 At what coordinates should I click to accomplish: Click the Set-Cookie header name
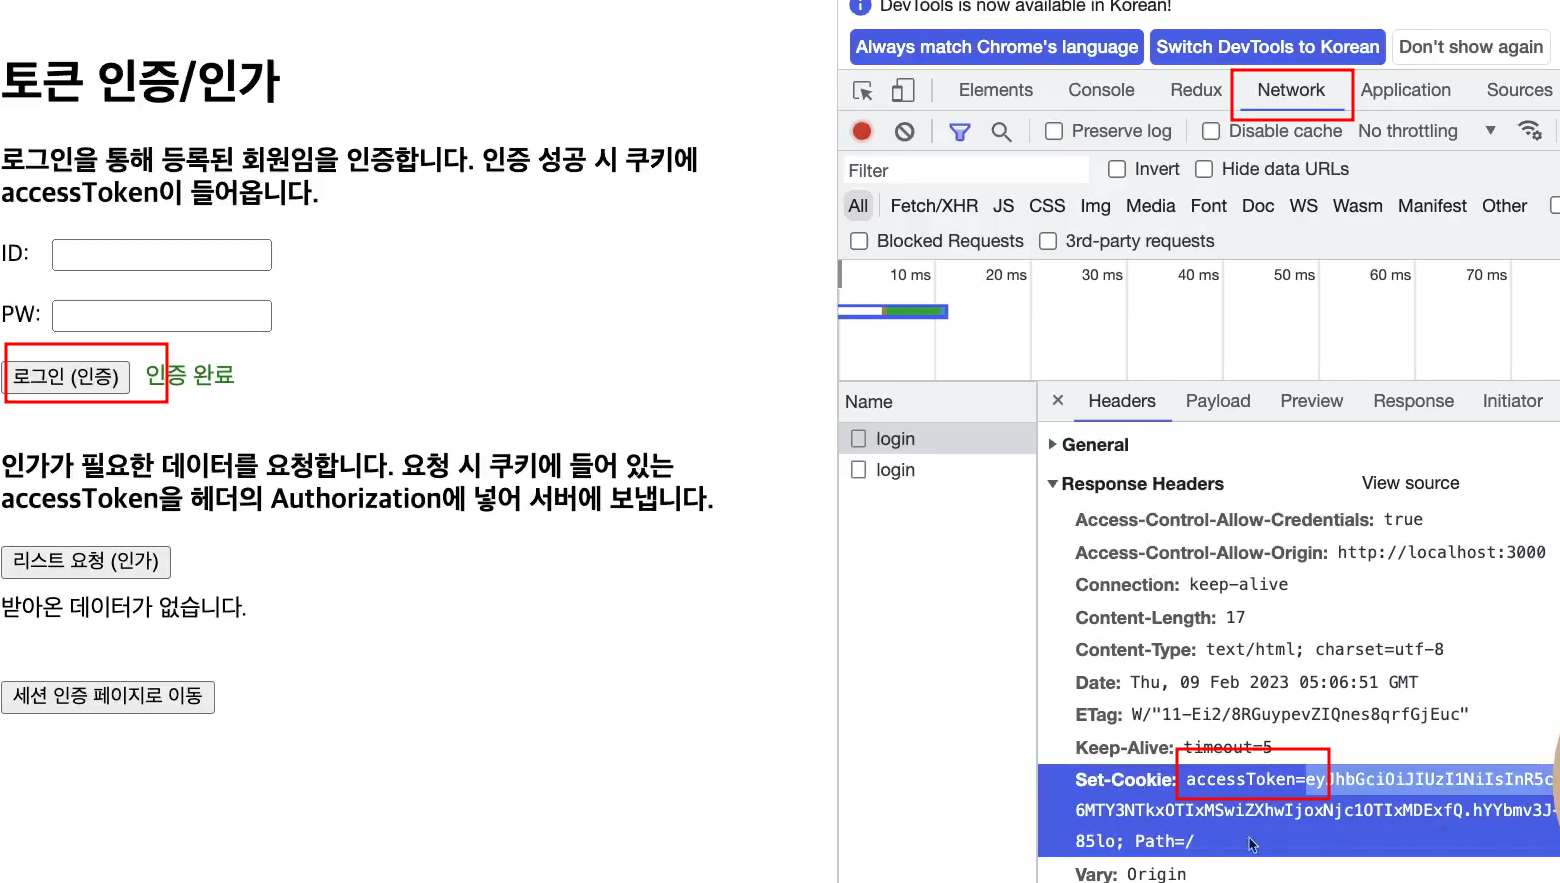click(1124, 780)
